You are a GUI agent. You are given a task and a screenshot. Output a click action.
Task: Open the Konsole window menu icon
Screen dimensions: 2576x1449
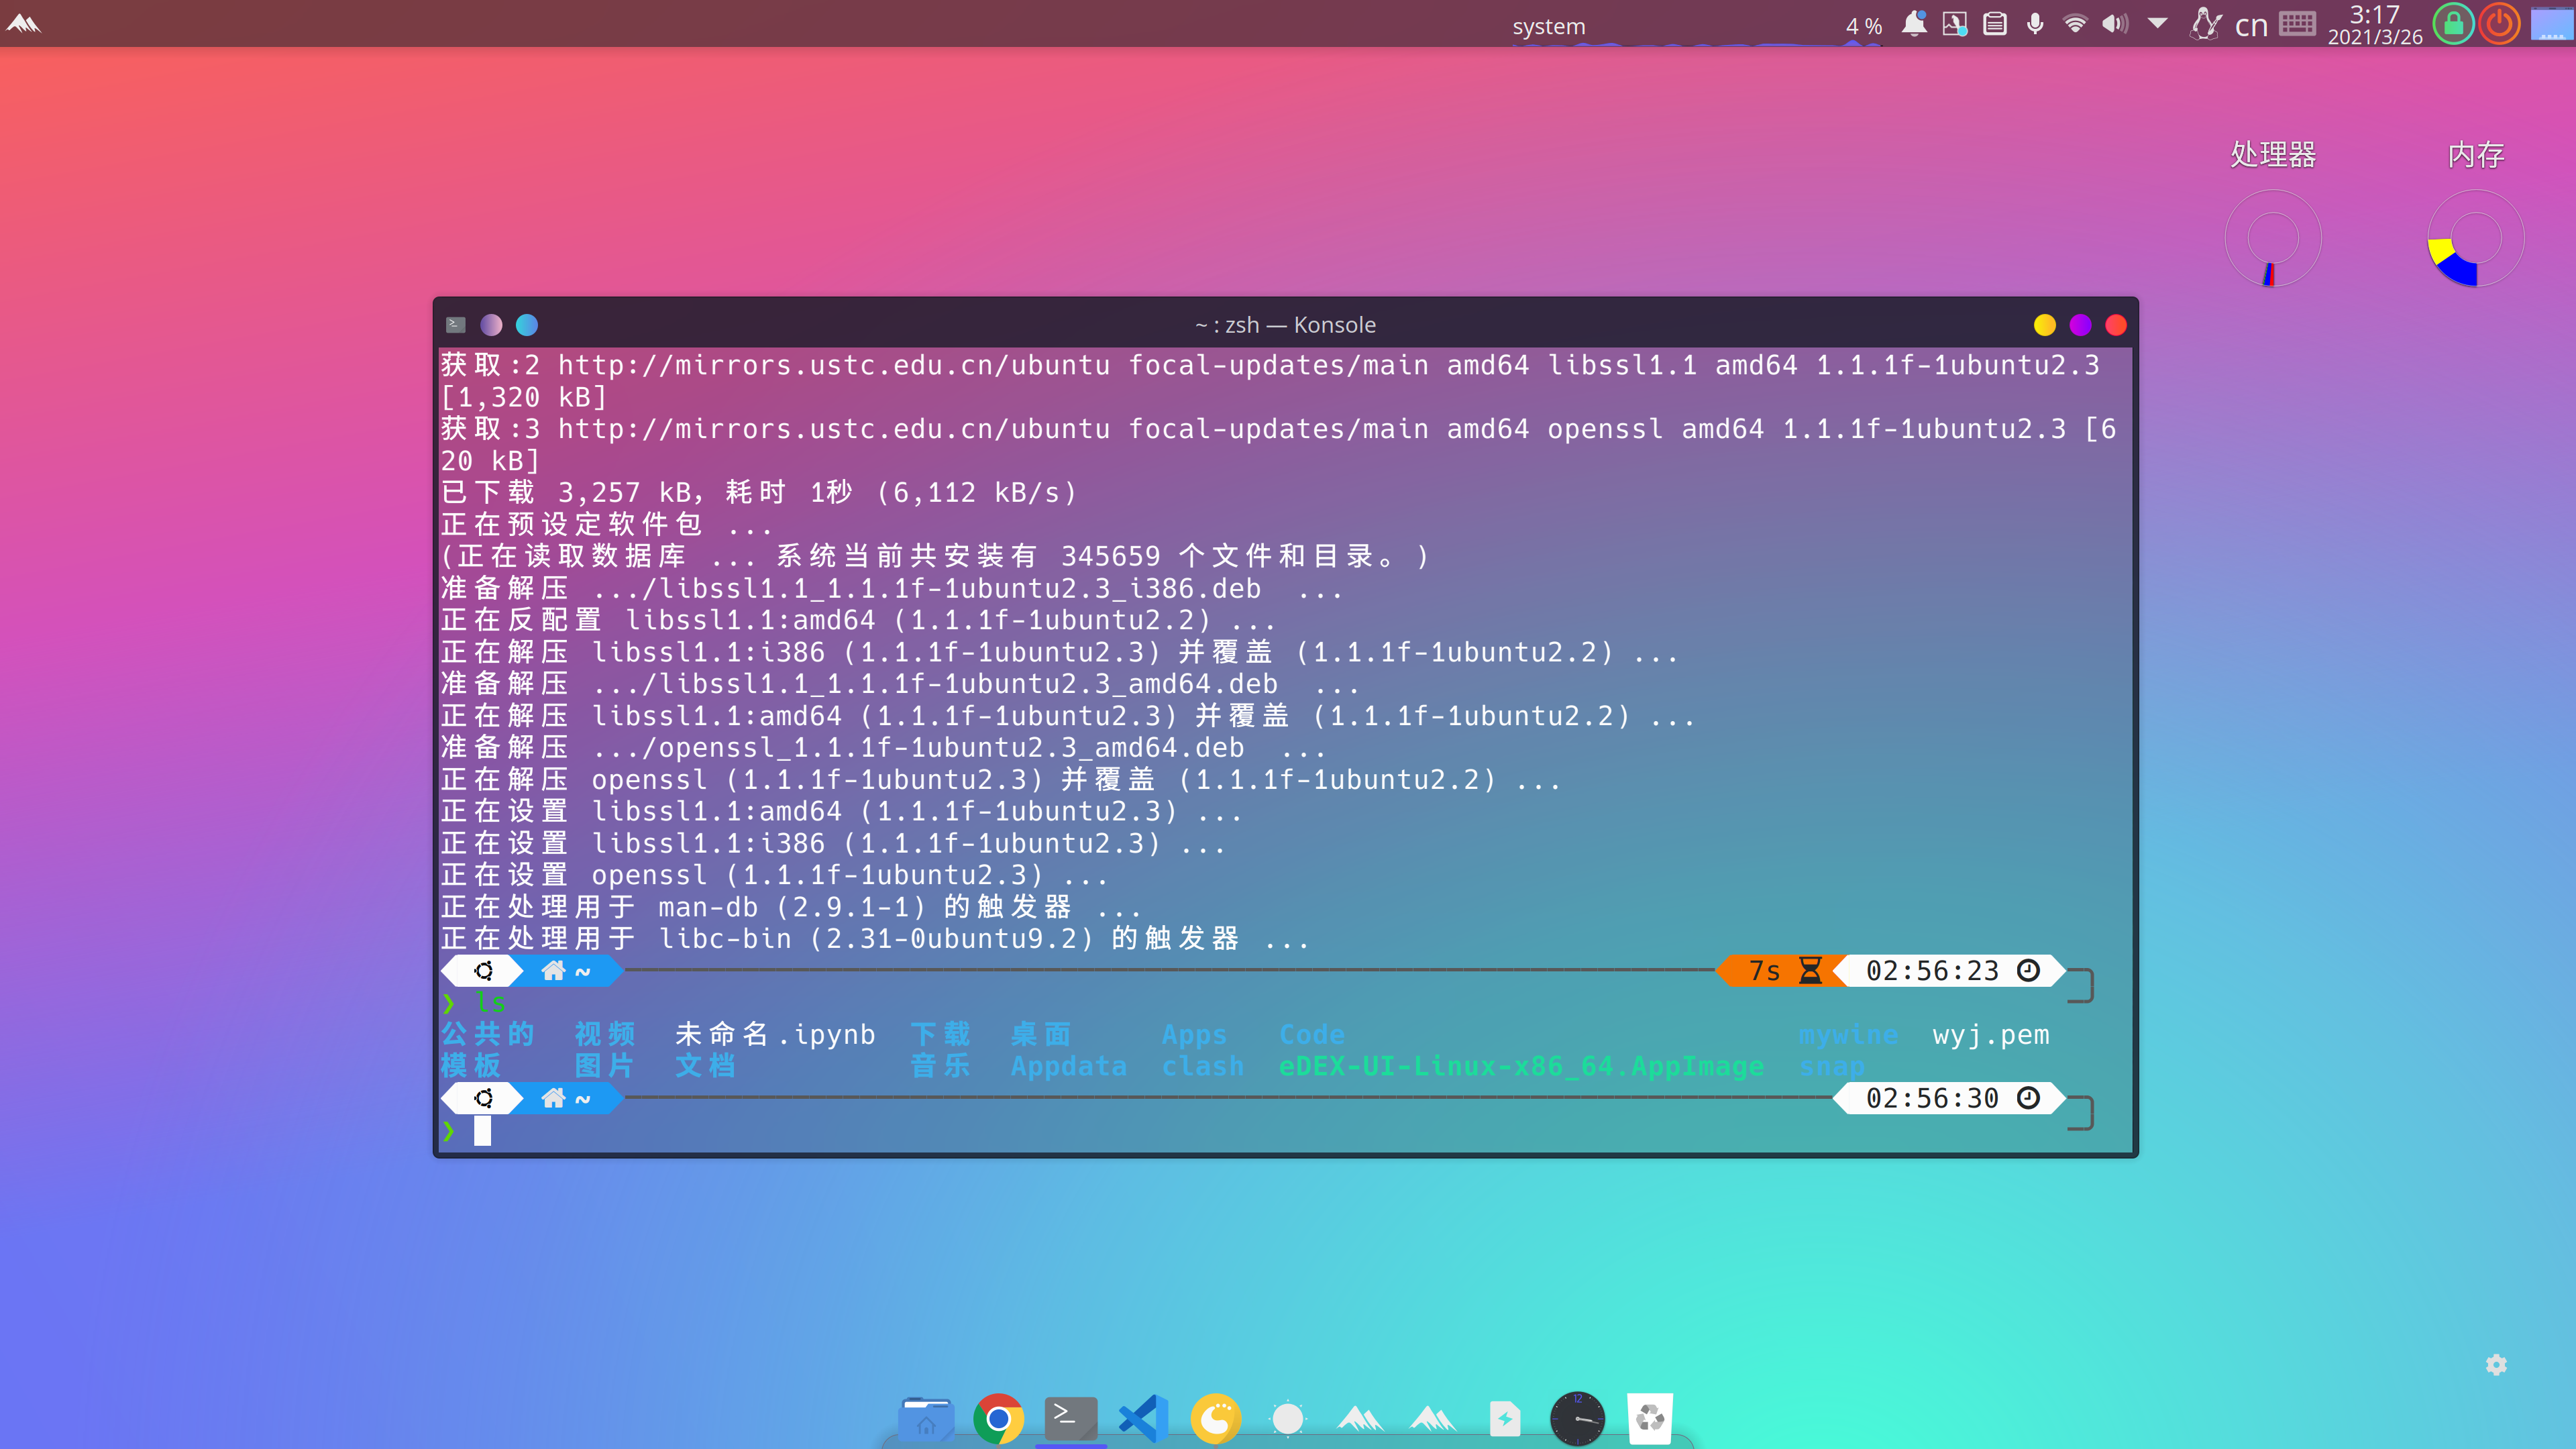(x=456, y=324)
